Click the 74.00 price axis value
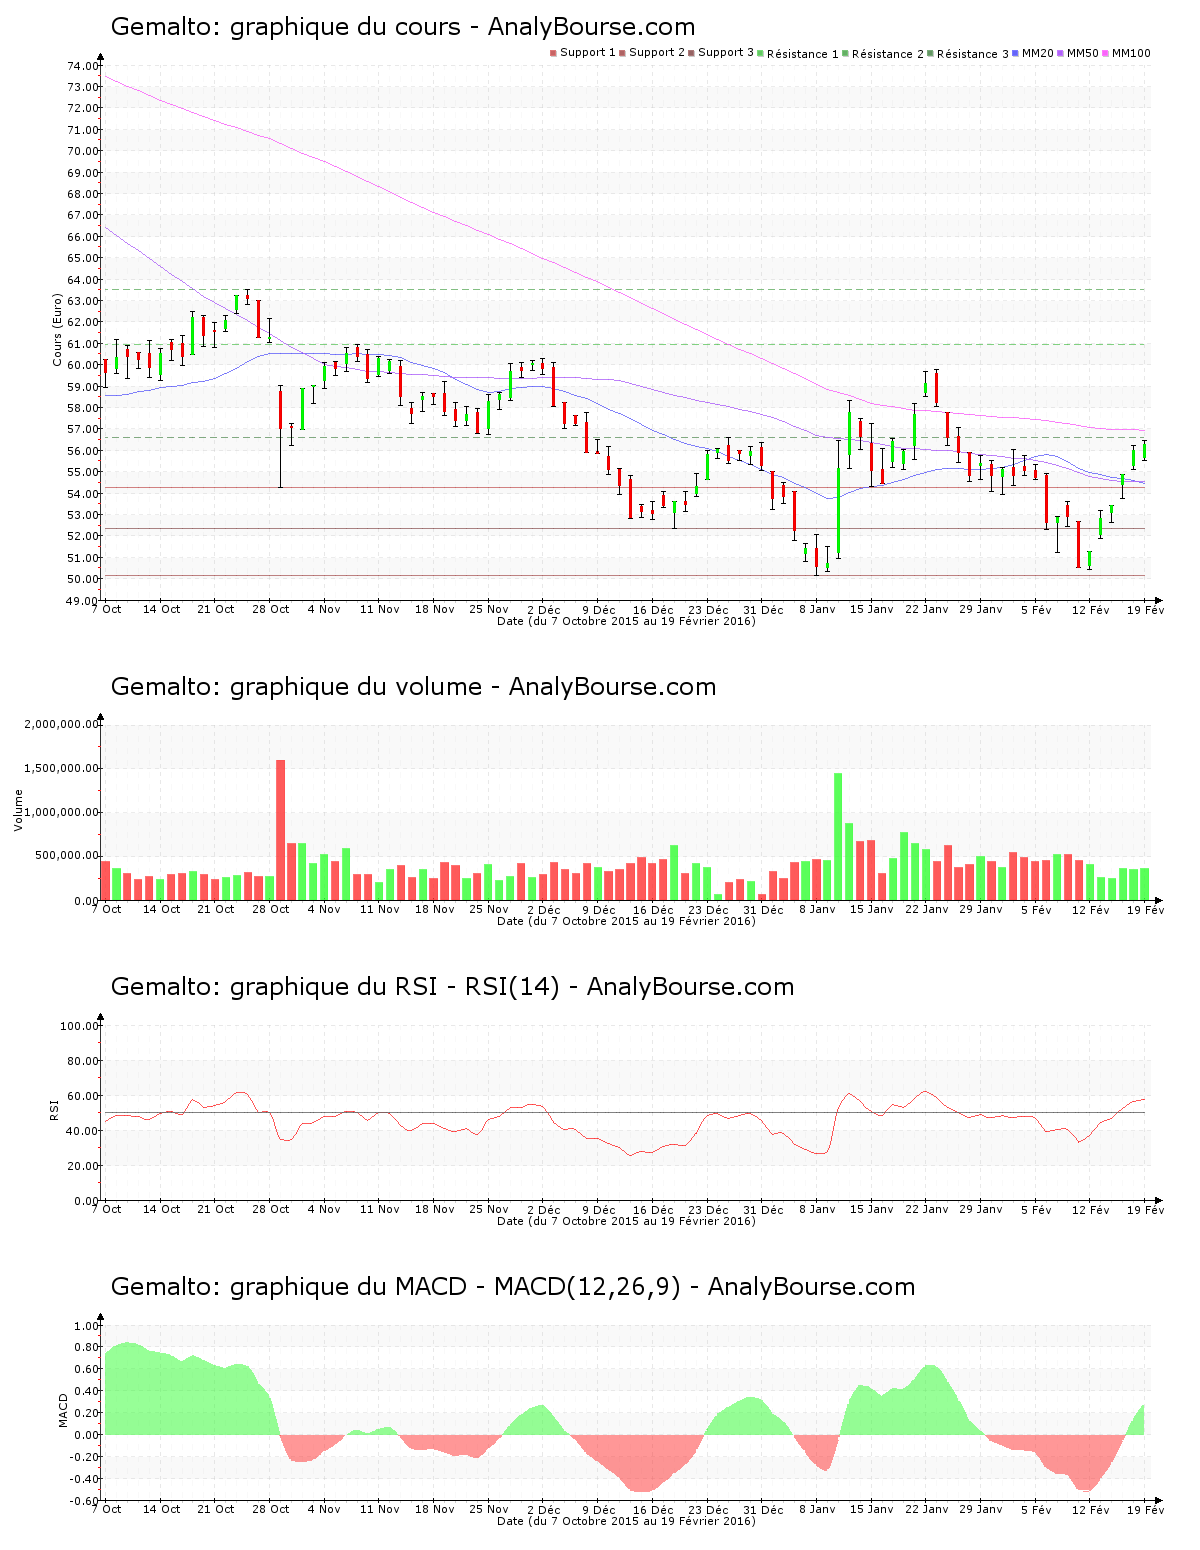The width and height of the screenshot is (1200, 1550). click(84, 66)
